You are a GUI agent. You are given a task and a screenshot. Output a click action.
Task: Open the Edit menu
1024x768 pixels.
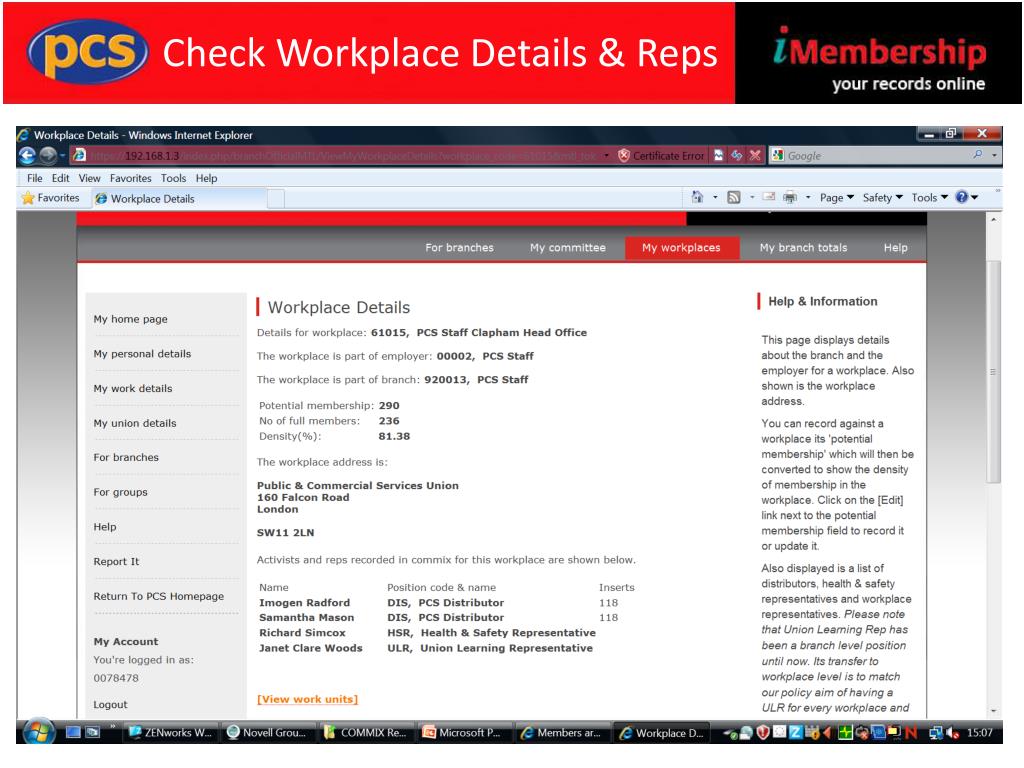[60, 178]
